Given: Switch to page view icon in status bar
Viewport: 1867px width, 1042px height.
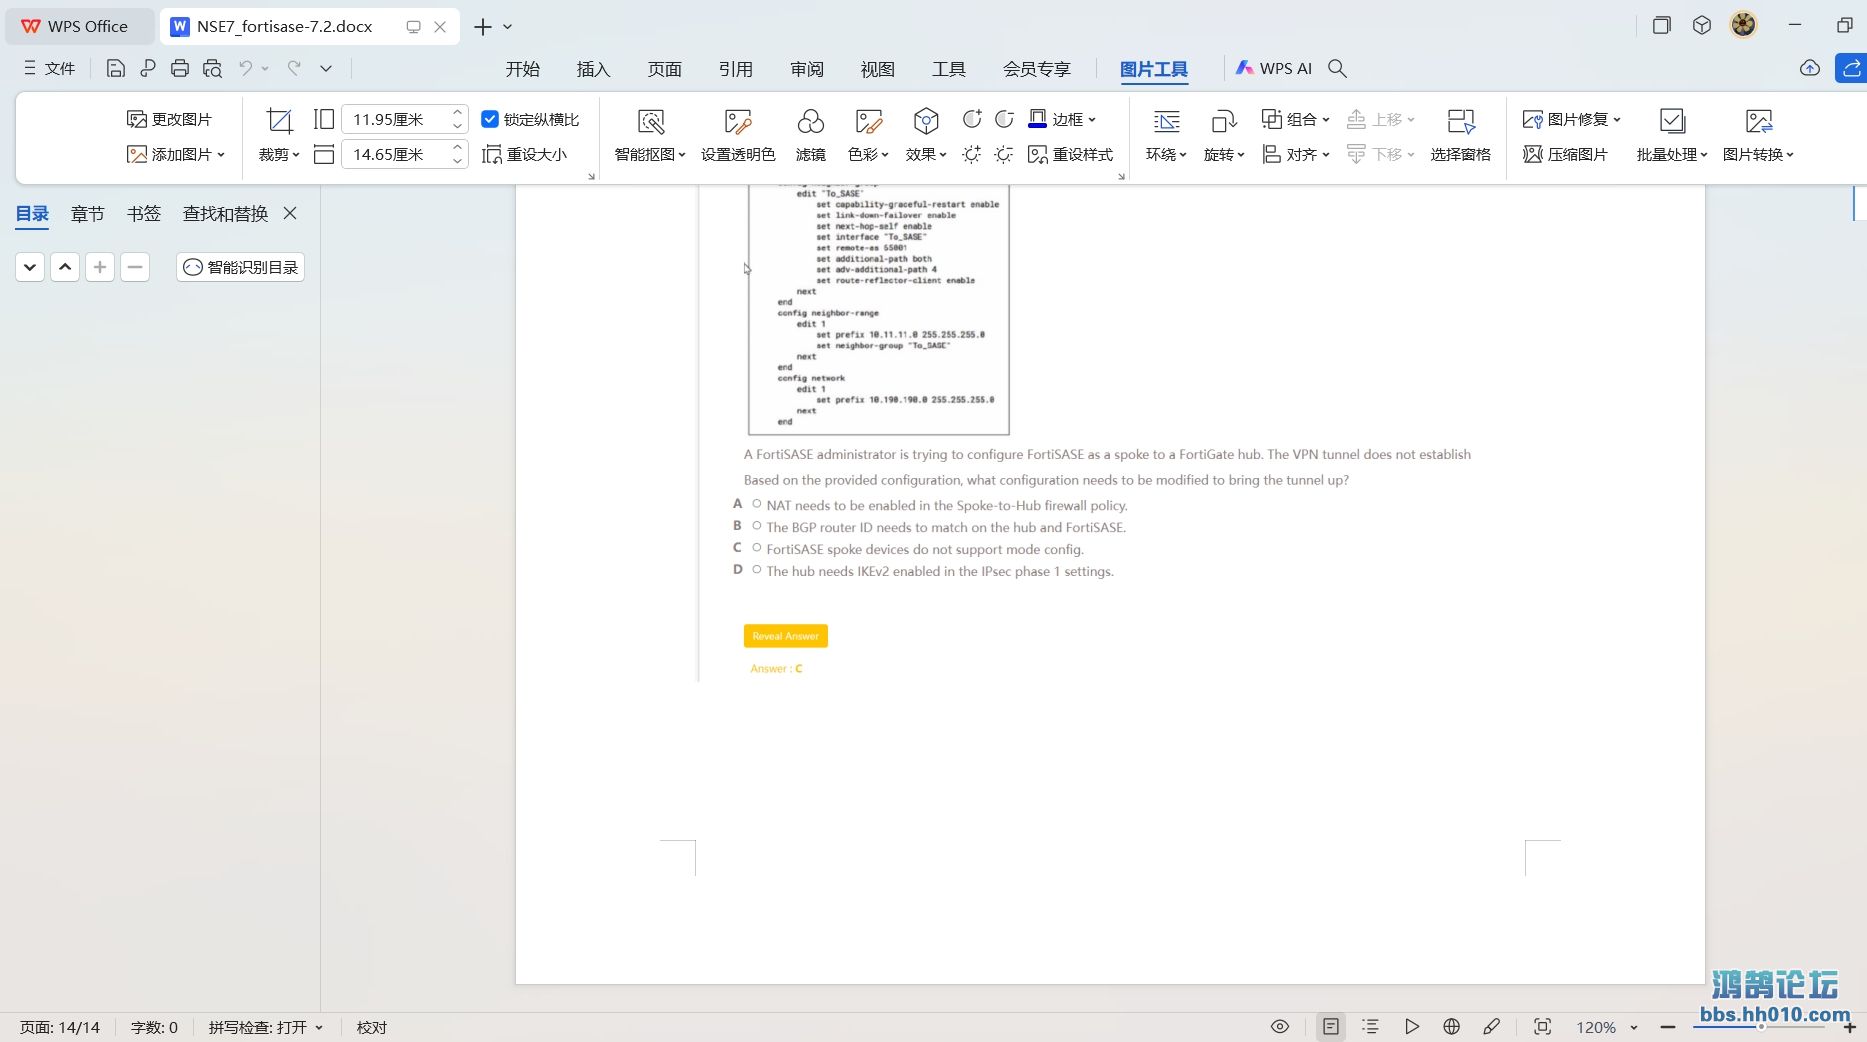Looking at the screenshot, I should 1330,1027.
